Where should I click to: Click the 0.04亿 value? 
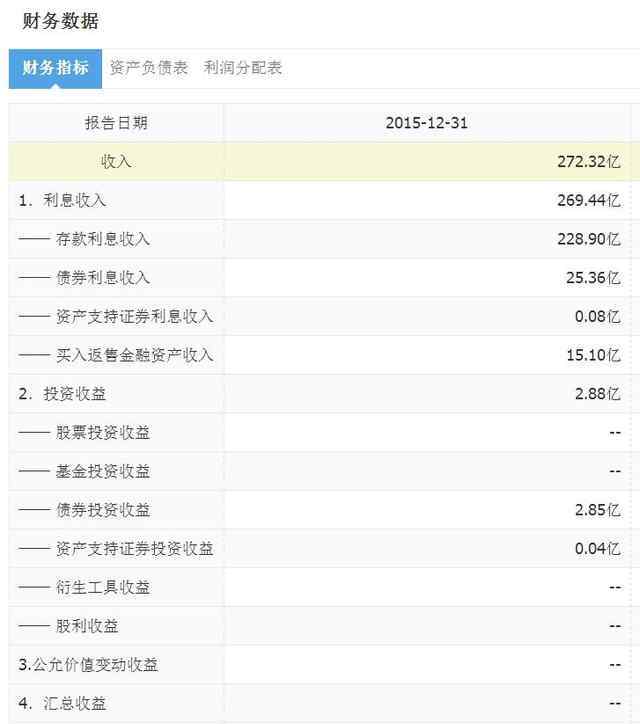pyautogui.click(x=597, y=549)
